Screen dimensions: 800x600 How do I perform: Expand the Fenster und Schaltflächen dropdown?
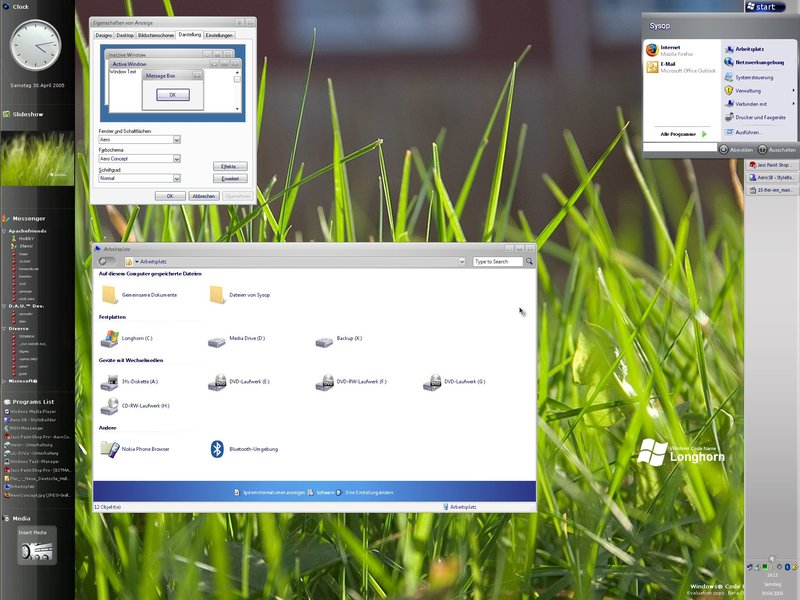(177, 140)
